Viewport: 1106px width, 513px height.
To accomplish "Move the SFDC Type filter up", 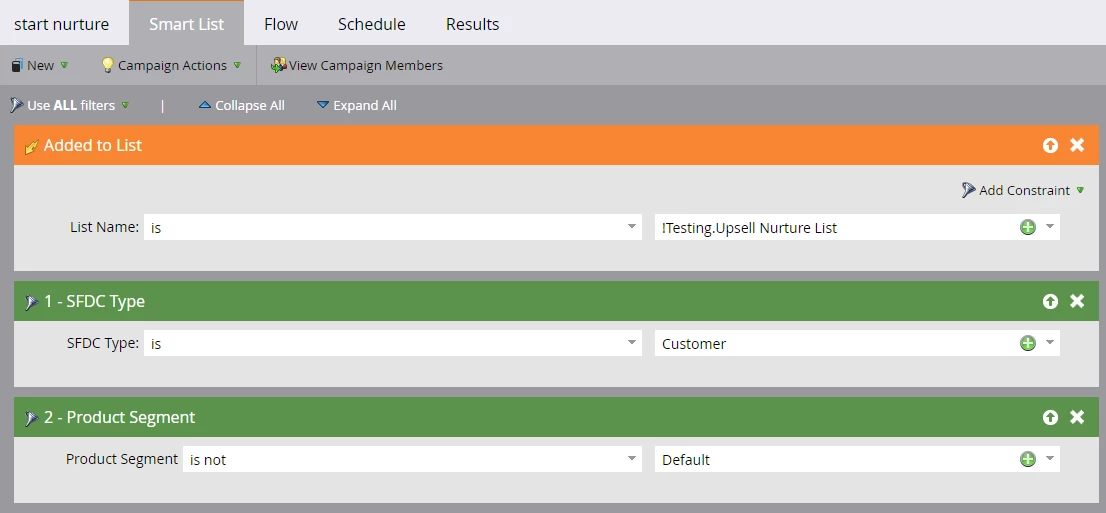I will pyautogui.click(x=1050, y=301).
